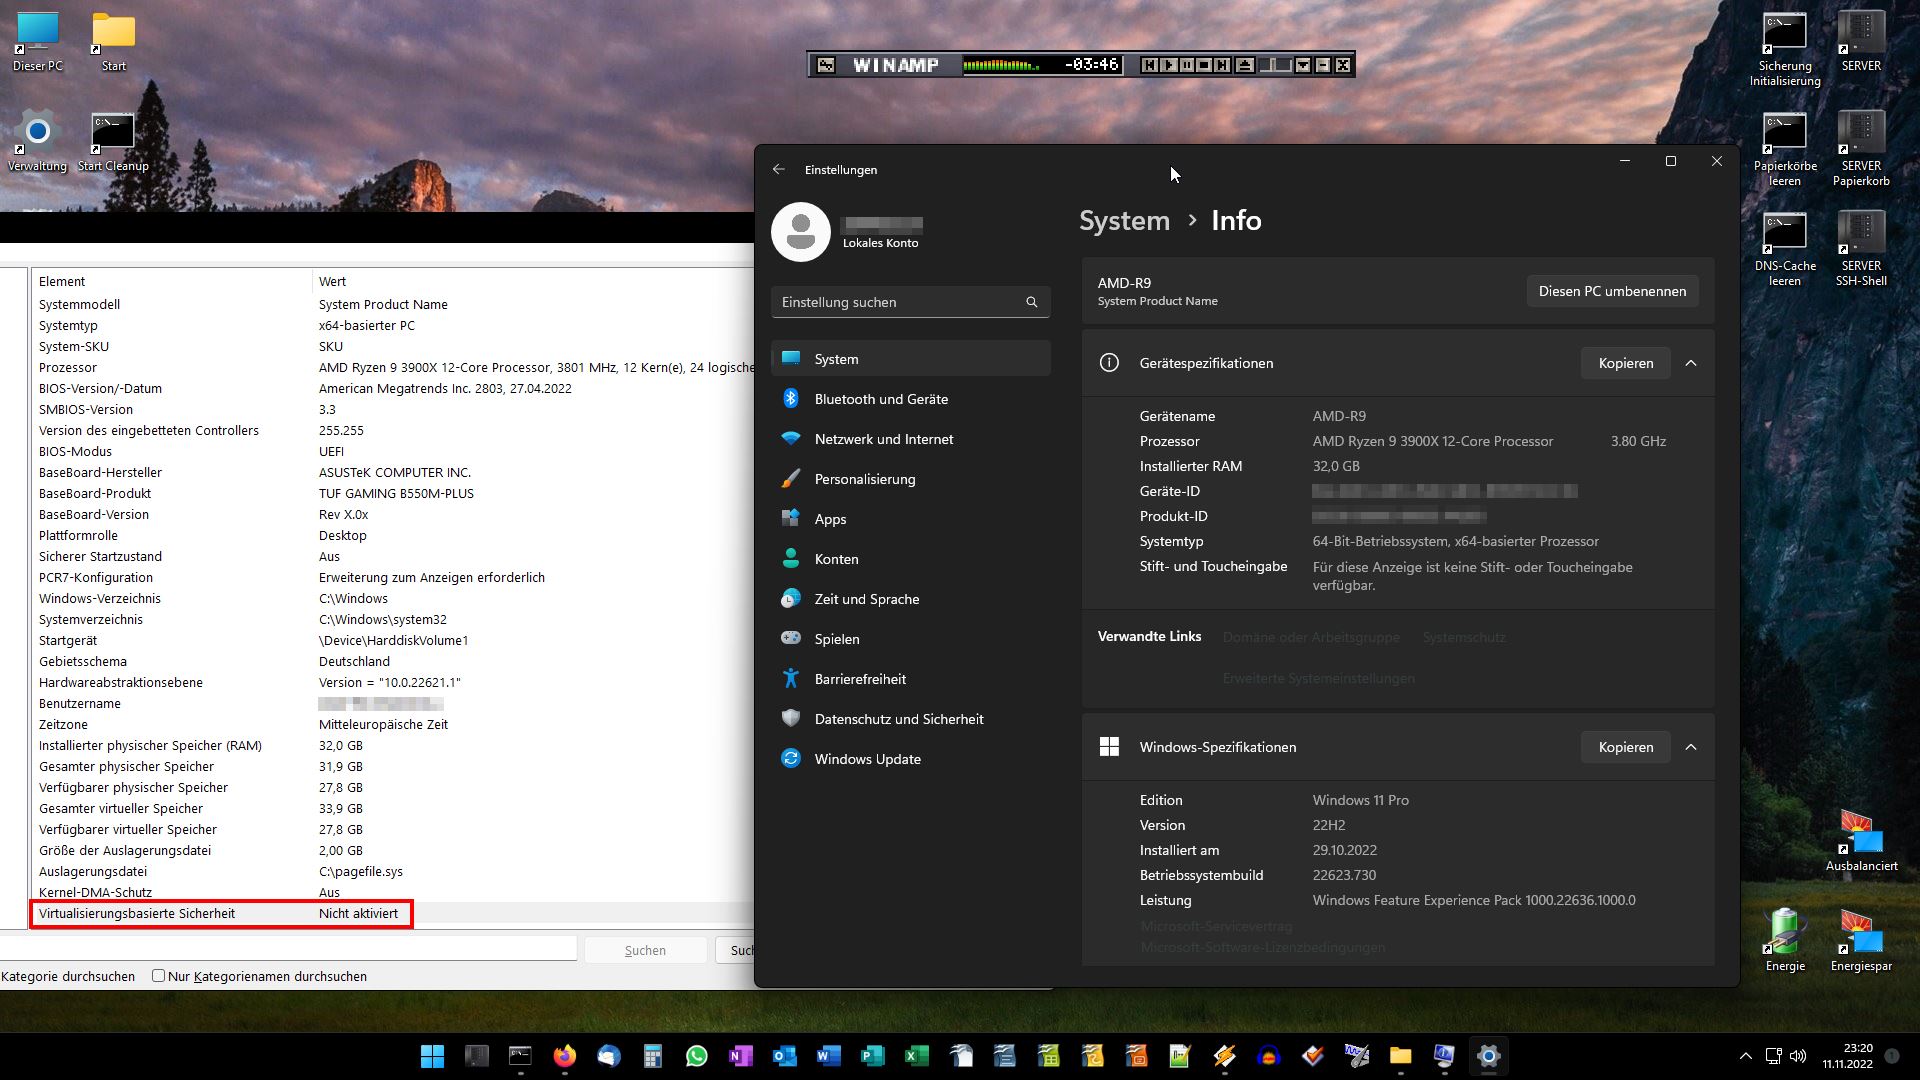The height and width of the screenshot is (1080, 1920).
Task: Open Bluetooth und Geräte settings
Action: 881,399
